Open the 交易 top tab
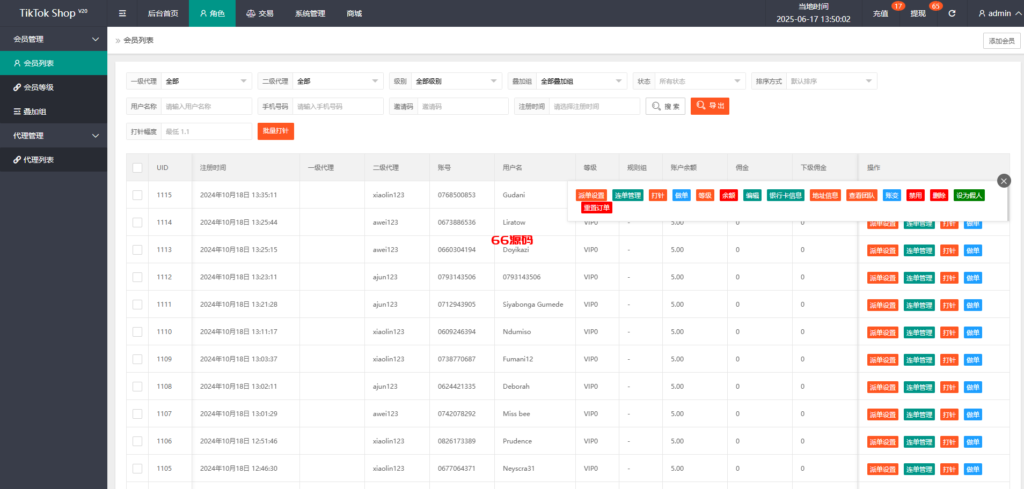The image size is (1024, 489). pyautogui.click(x=260, y=13)
